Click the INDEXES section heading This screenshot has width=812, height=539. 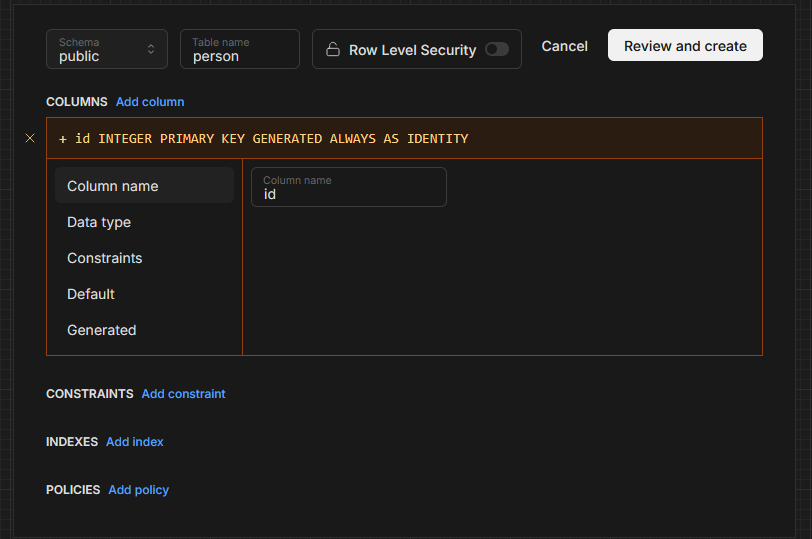(x=72, y=442)
